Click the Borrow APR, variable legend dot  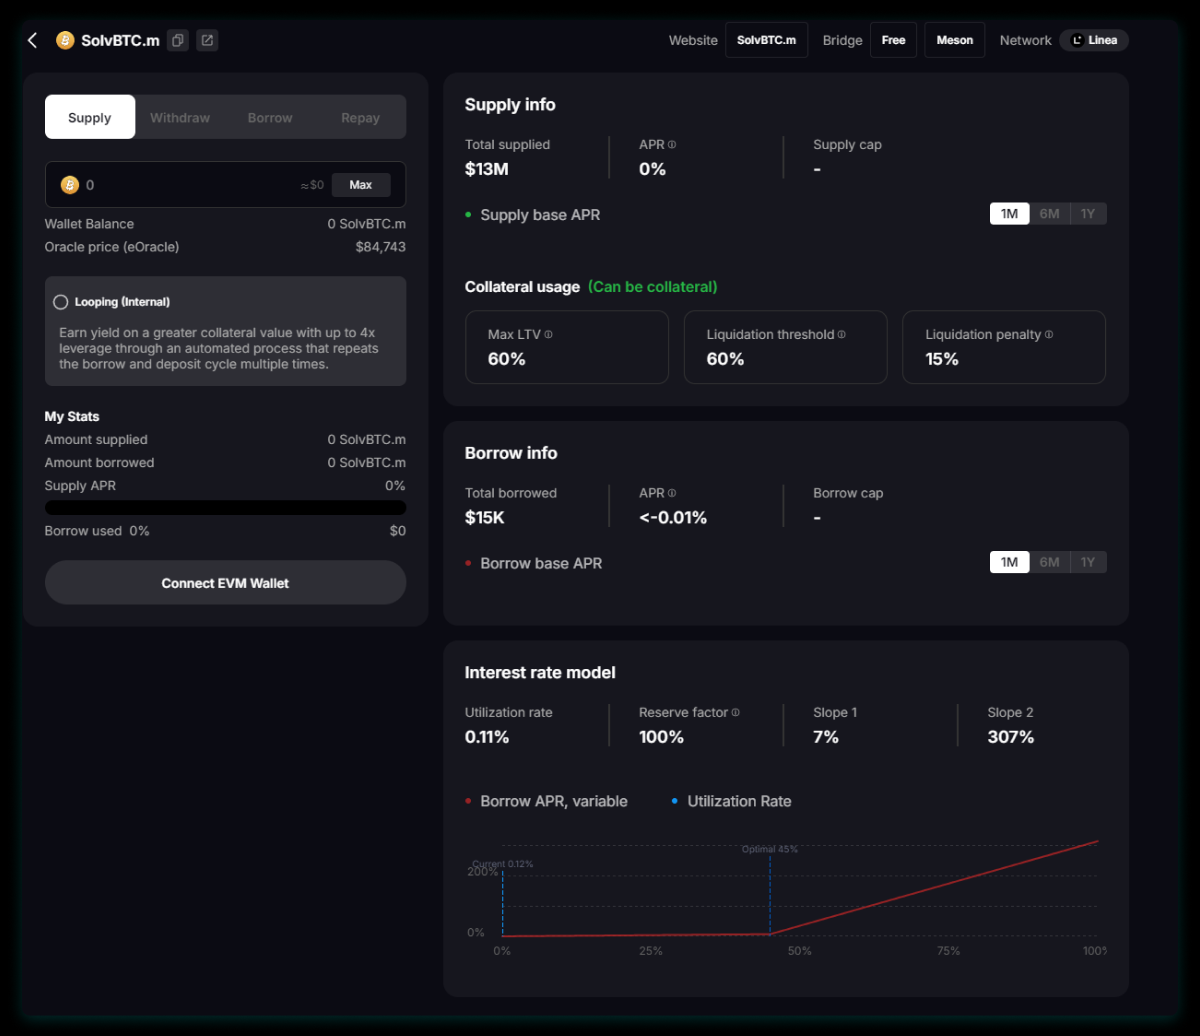pos(469,801)
